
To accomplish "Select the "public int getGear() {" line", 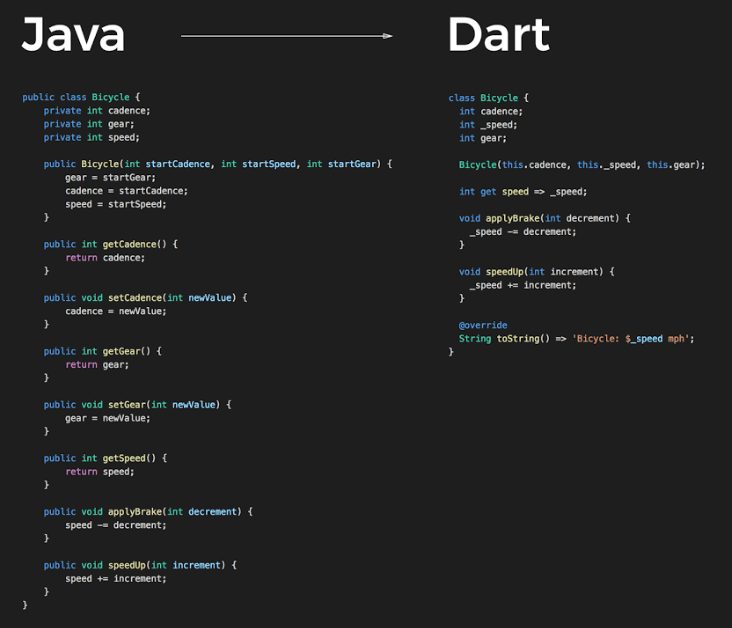I will point(103,351).
